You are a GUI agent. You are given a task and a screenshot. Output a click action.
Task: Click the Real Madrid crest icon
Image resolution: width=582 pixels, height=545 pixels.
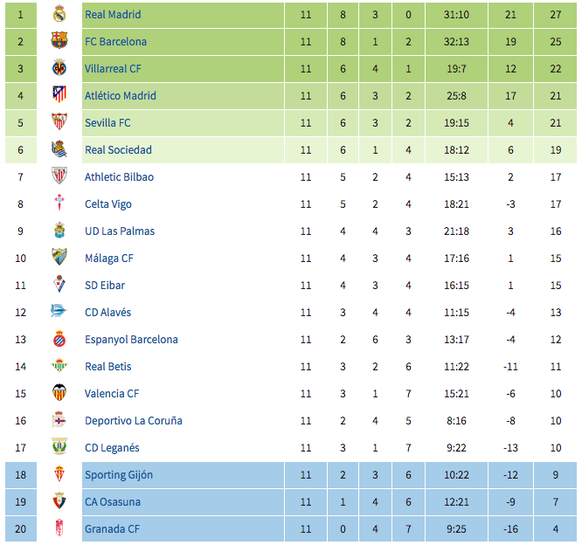click(59, 14)
